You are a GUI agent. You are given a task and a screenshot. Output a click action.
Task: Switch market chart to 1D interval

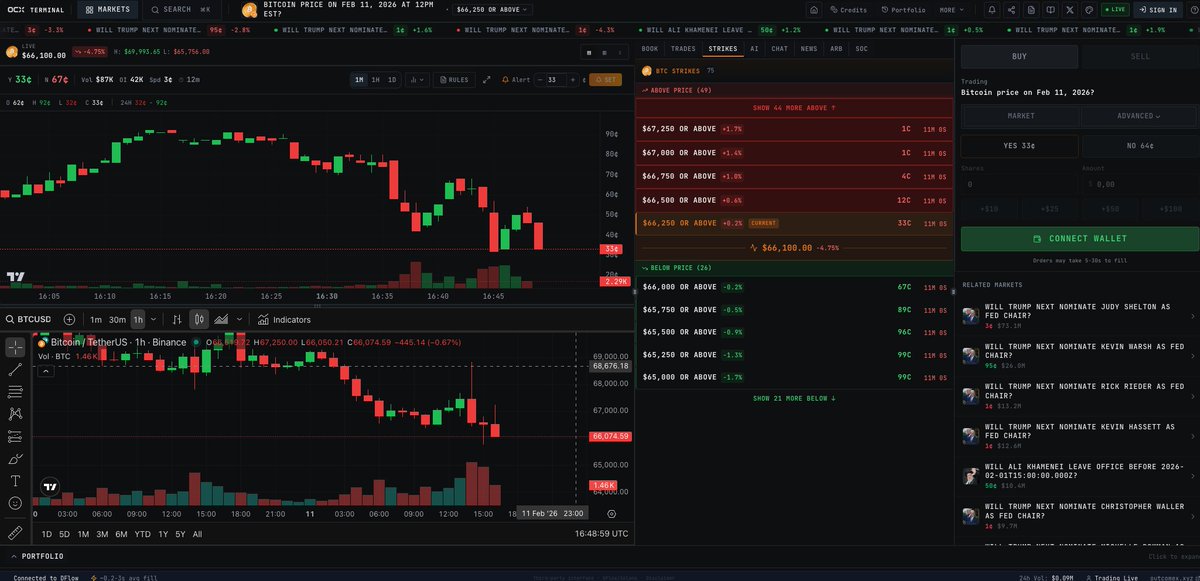click(x=392, y=80)
